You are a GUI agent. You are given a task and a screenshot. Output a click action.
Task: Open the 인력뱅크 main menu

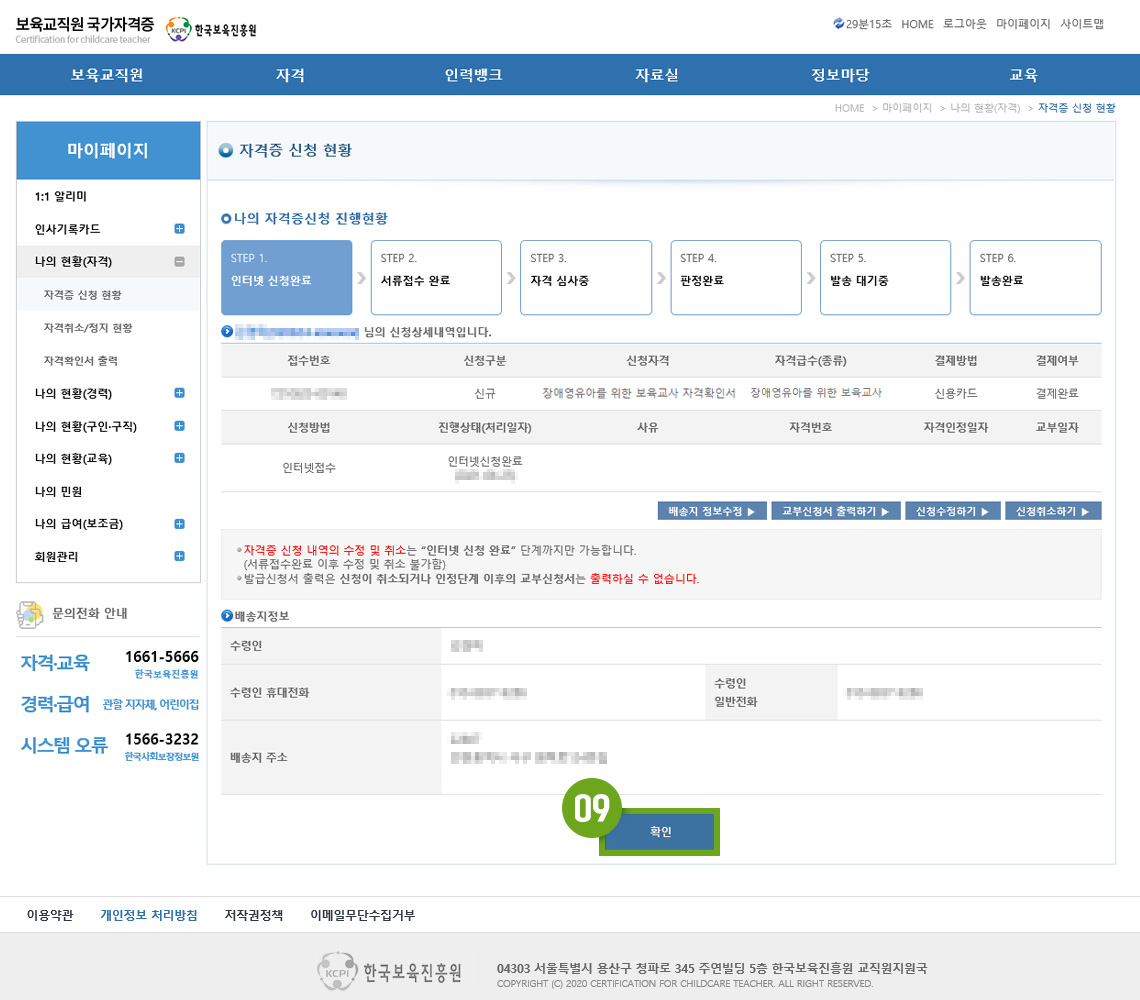click(x=473, y=75)
